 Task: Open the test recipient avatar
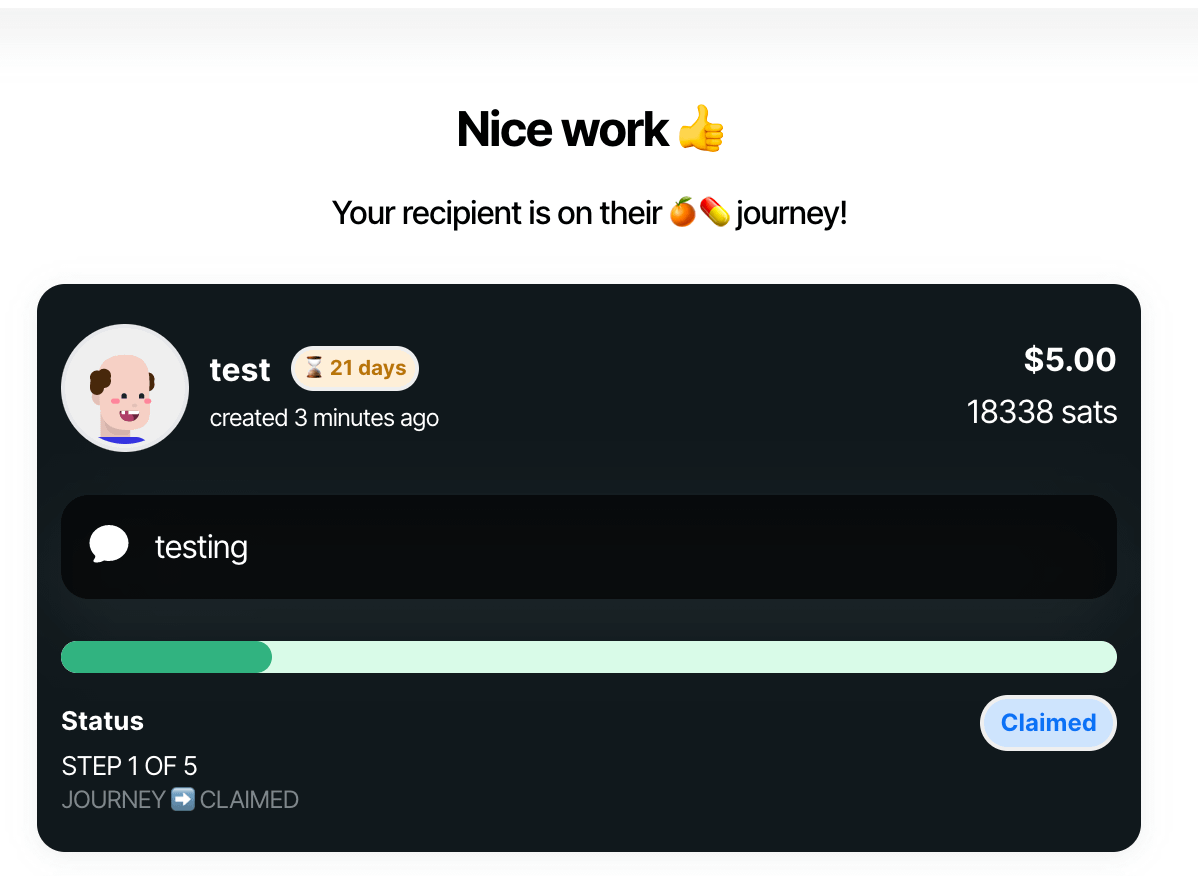125,388
